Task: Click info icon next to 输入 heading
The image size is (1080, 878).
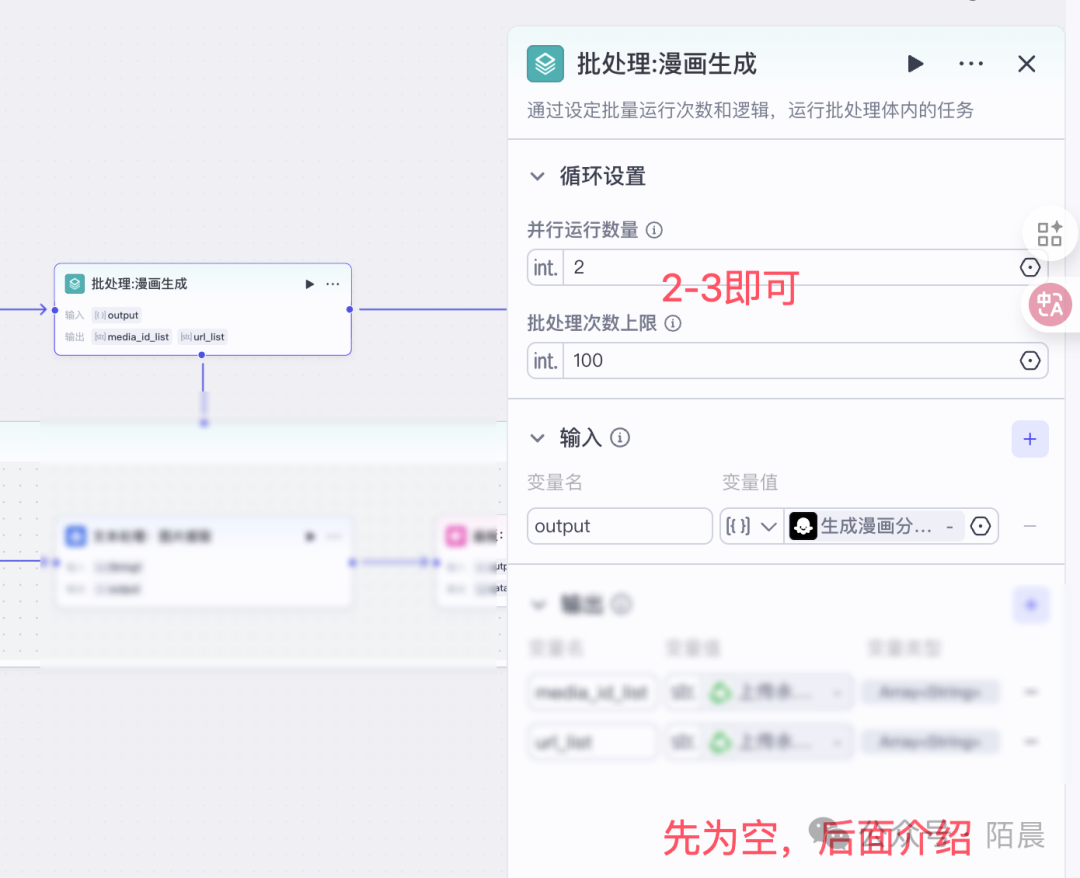Action: coord(620,438)
